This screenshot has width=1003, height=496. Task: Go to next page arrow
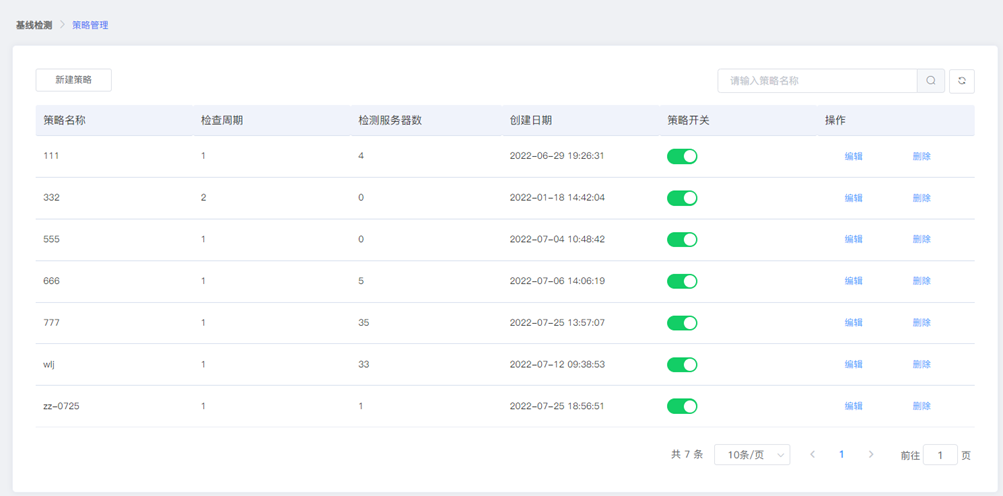point(871,454)
